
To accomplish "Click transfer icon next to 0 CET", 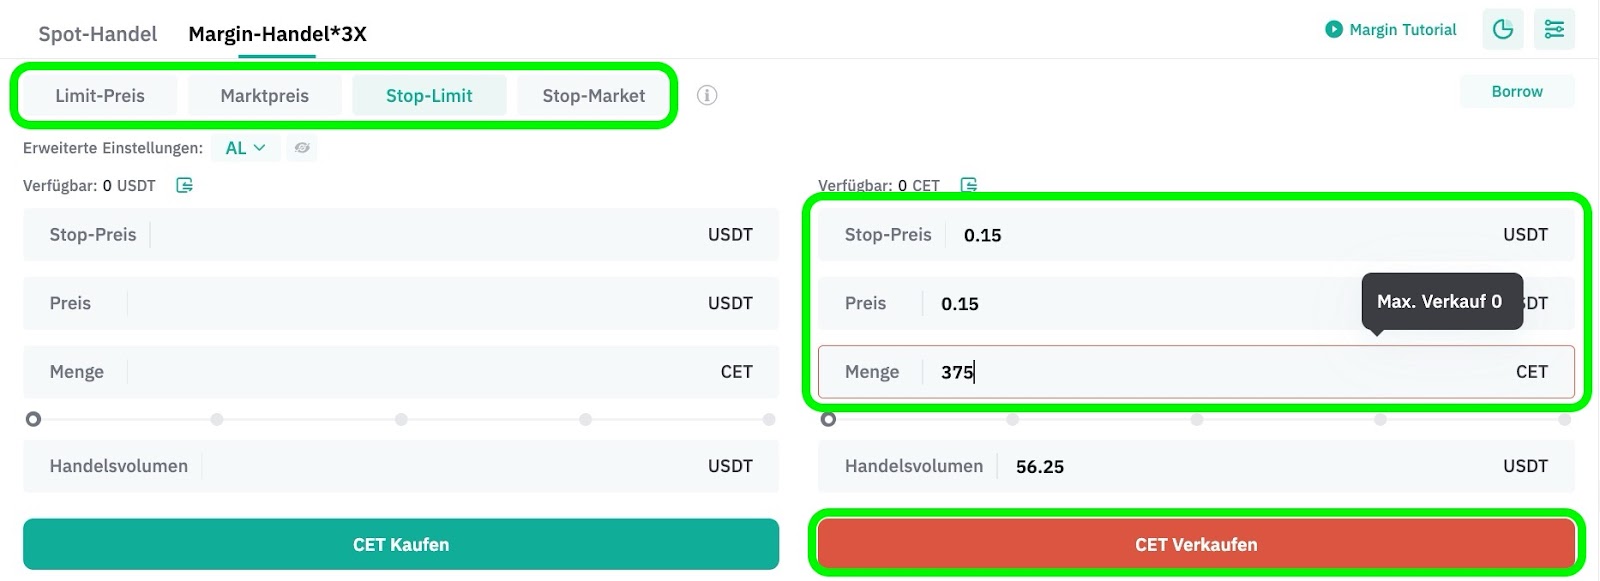I will [968, 185].
